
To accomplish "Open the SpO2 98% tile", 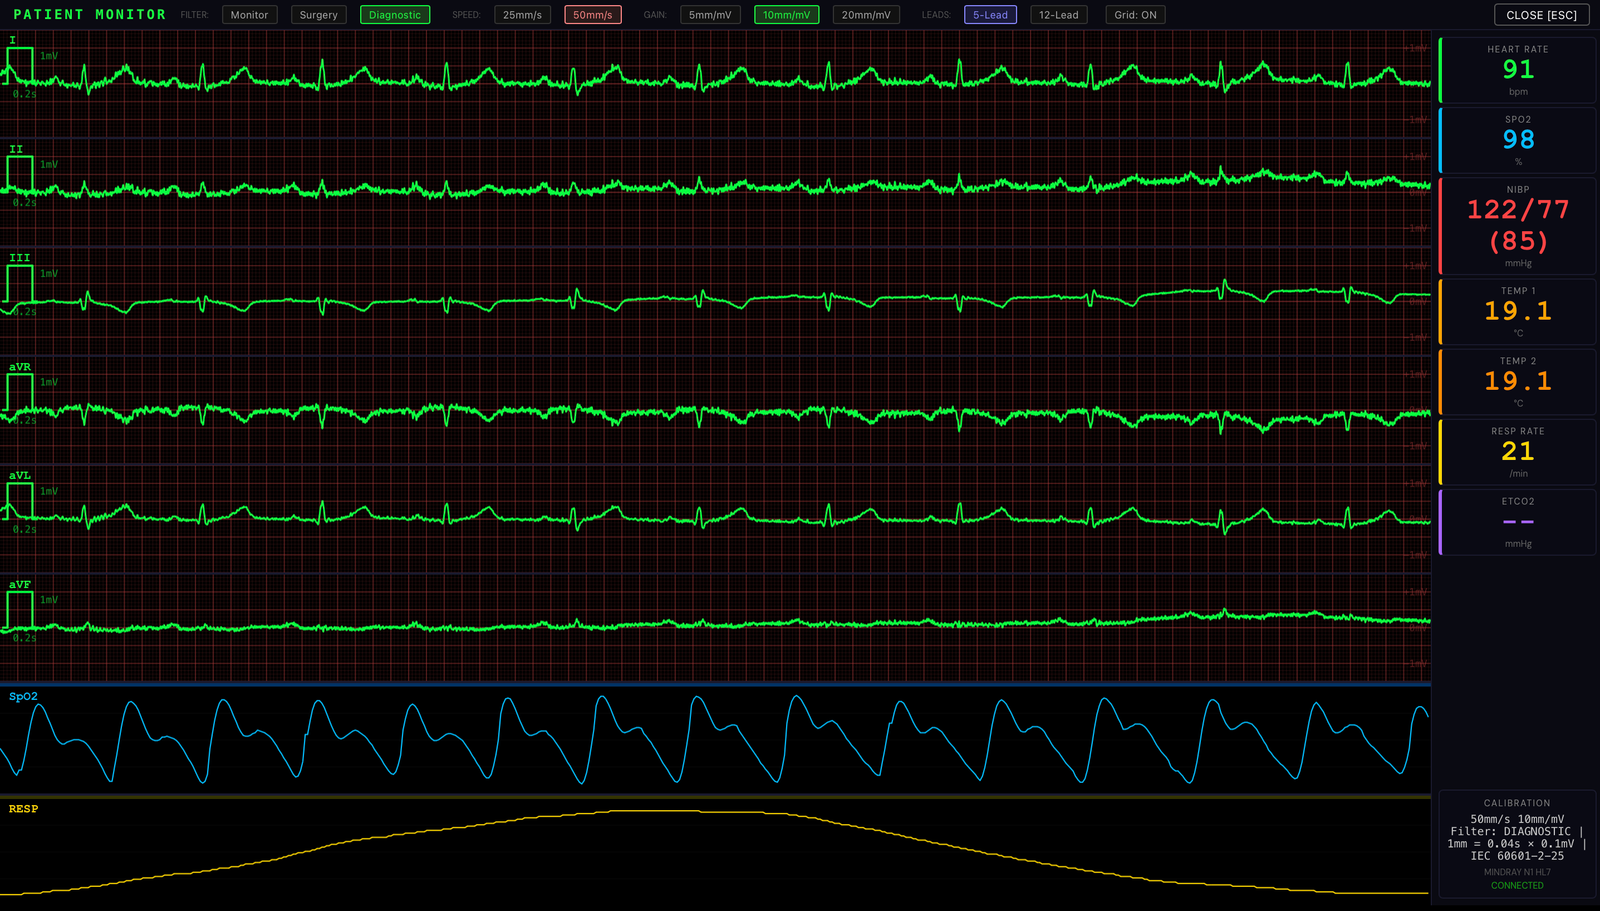I will pyautogui.click(x=1518, y=140).
